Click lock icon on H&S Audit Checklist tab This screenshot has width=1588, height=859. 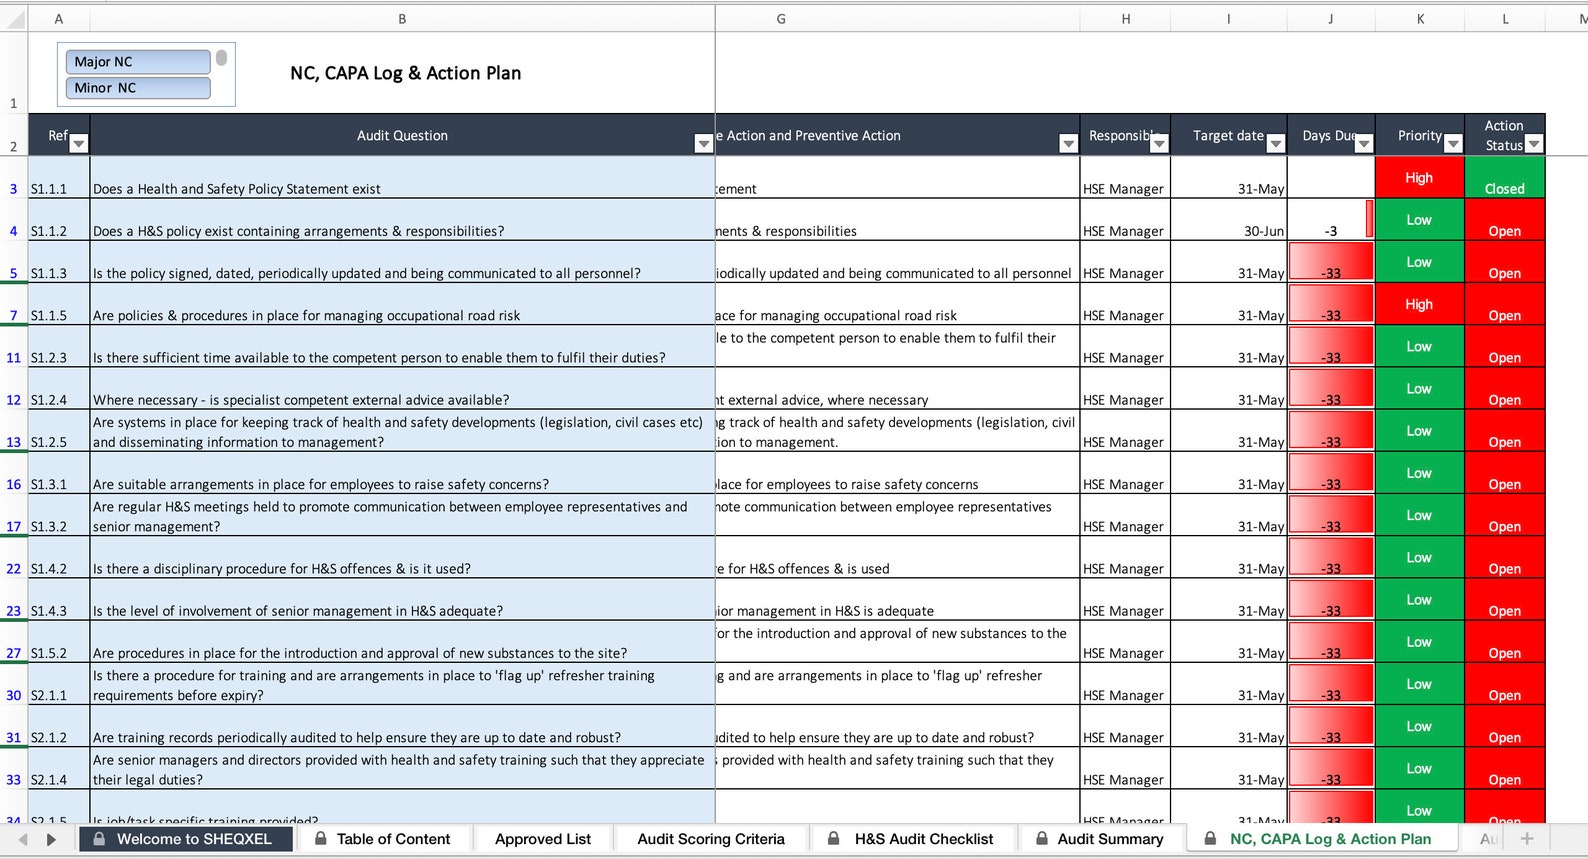833,838
